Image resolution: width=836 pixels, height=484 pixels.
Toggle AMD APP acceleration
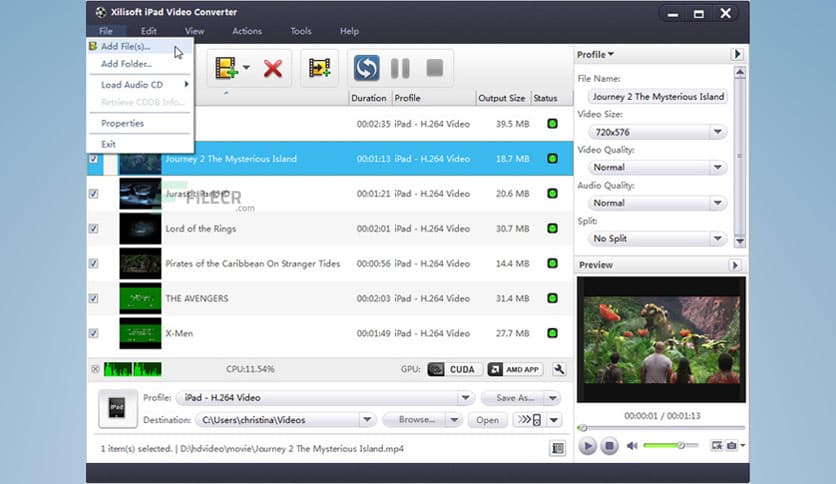(x=515, y=369)
